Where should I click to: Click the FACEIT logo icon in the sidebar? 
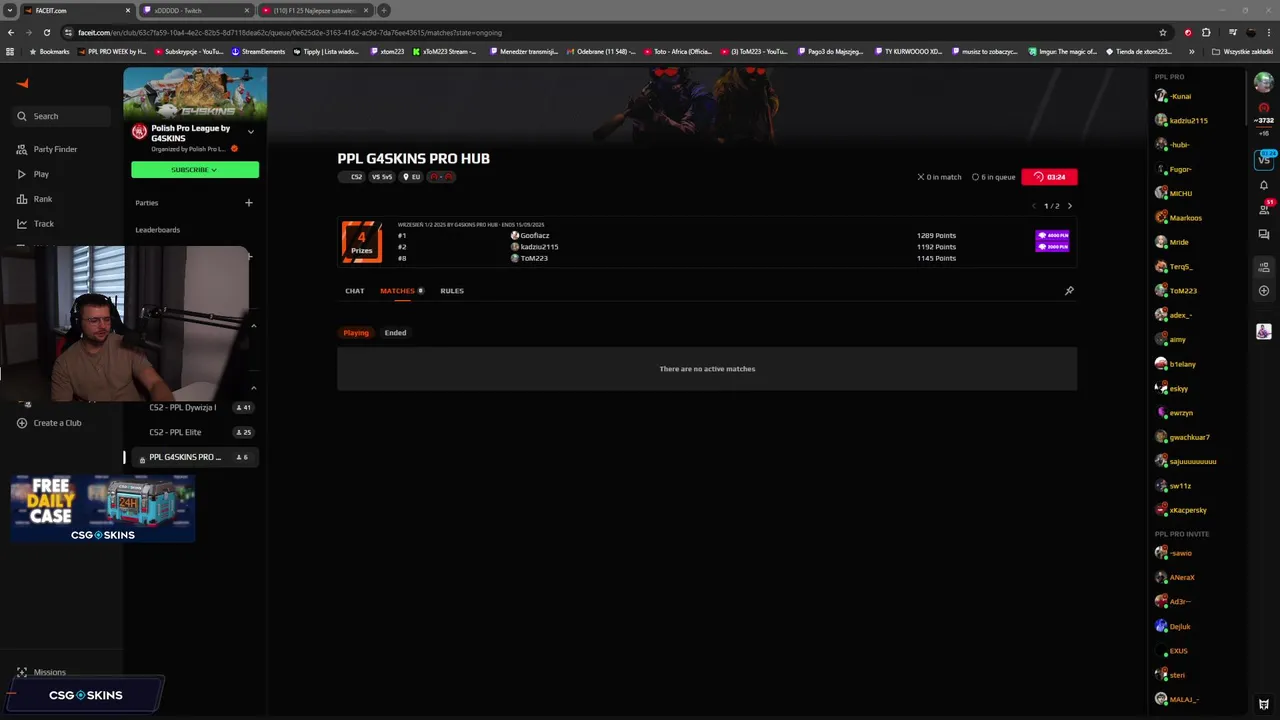(23, 84)
